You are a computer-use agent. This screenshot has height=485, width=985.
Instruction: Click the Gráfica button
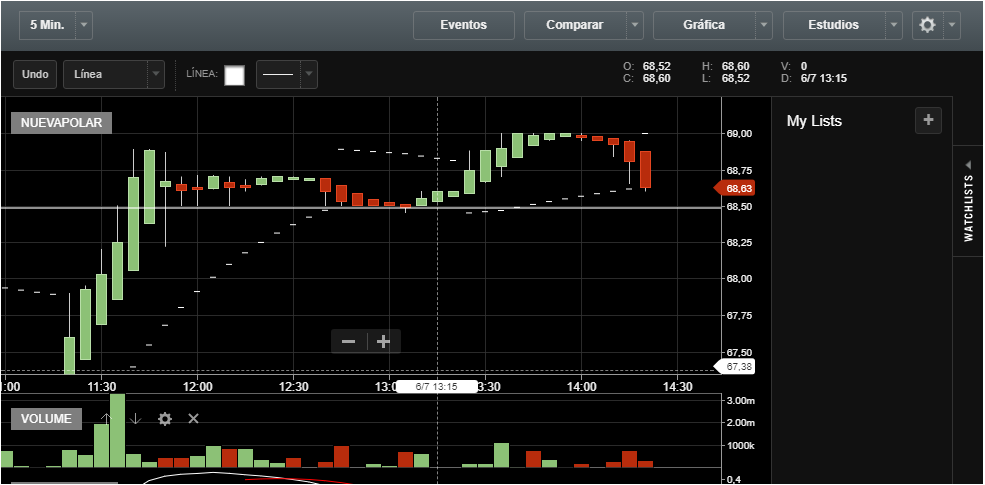(704, 25)
